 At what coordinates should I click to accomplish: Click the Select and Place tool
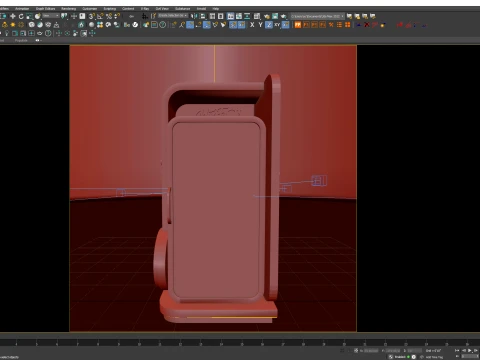pos(38,16)
